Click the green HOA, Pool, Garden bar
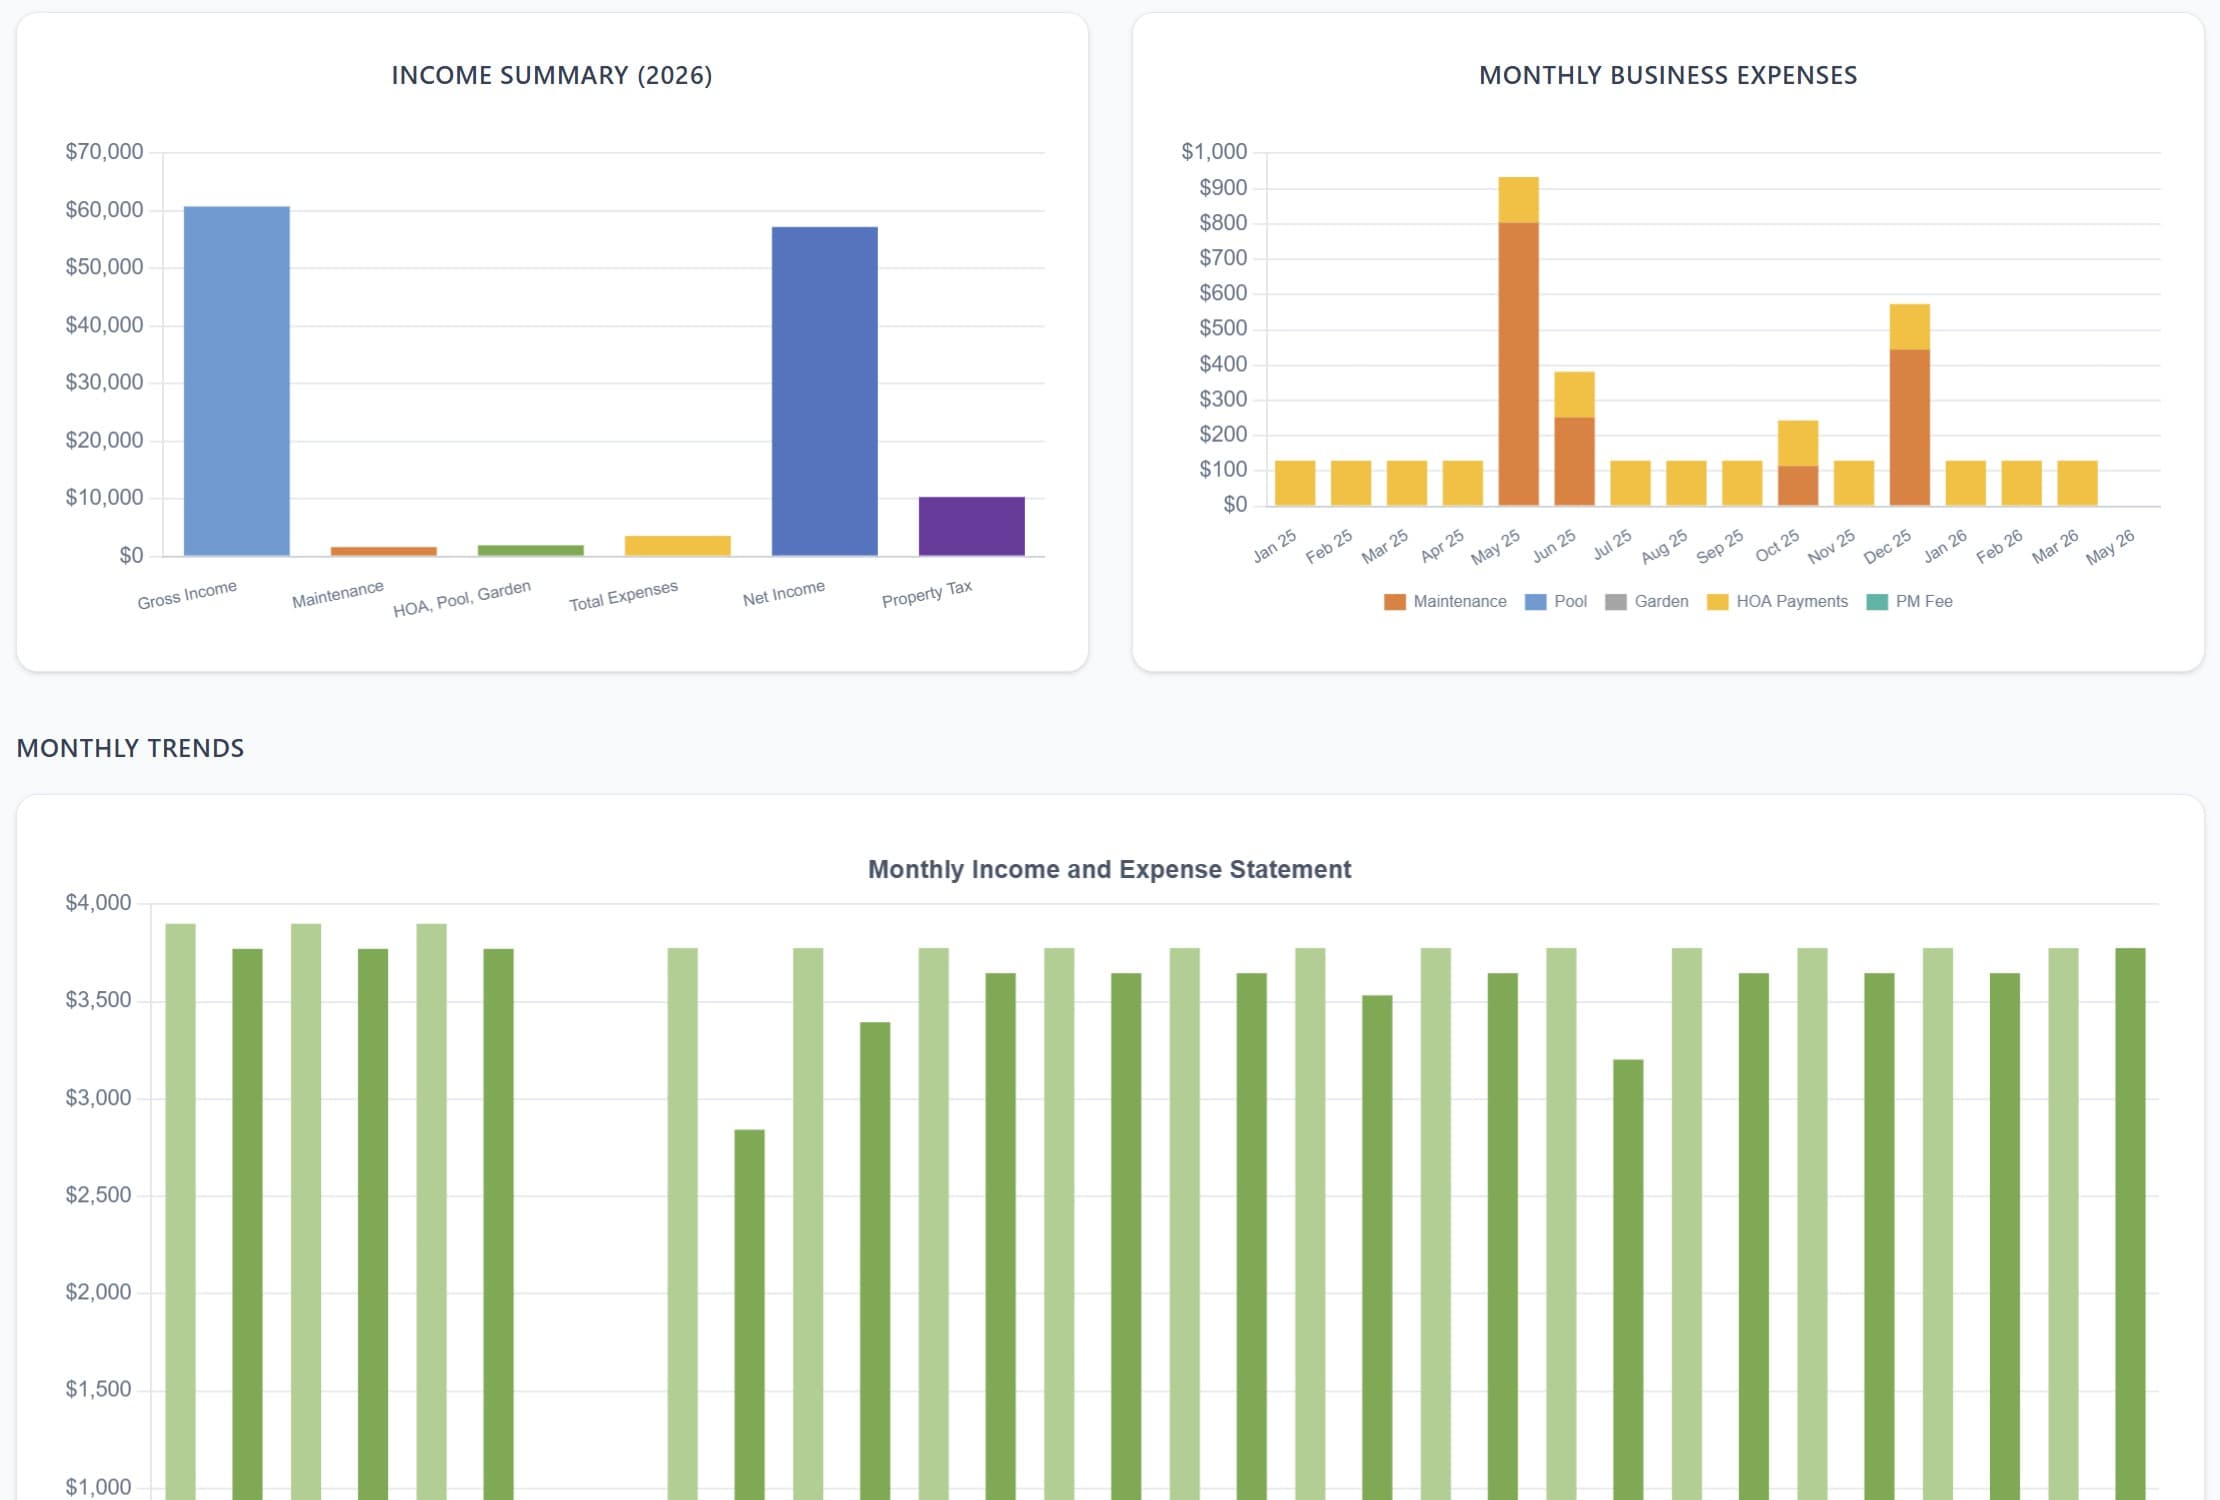This screenshot has height=1500, width=2220. (530, 550)
